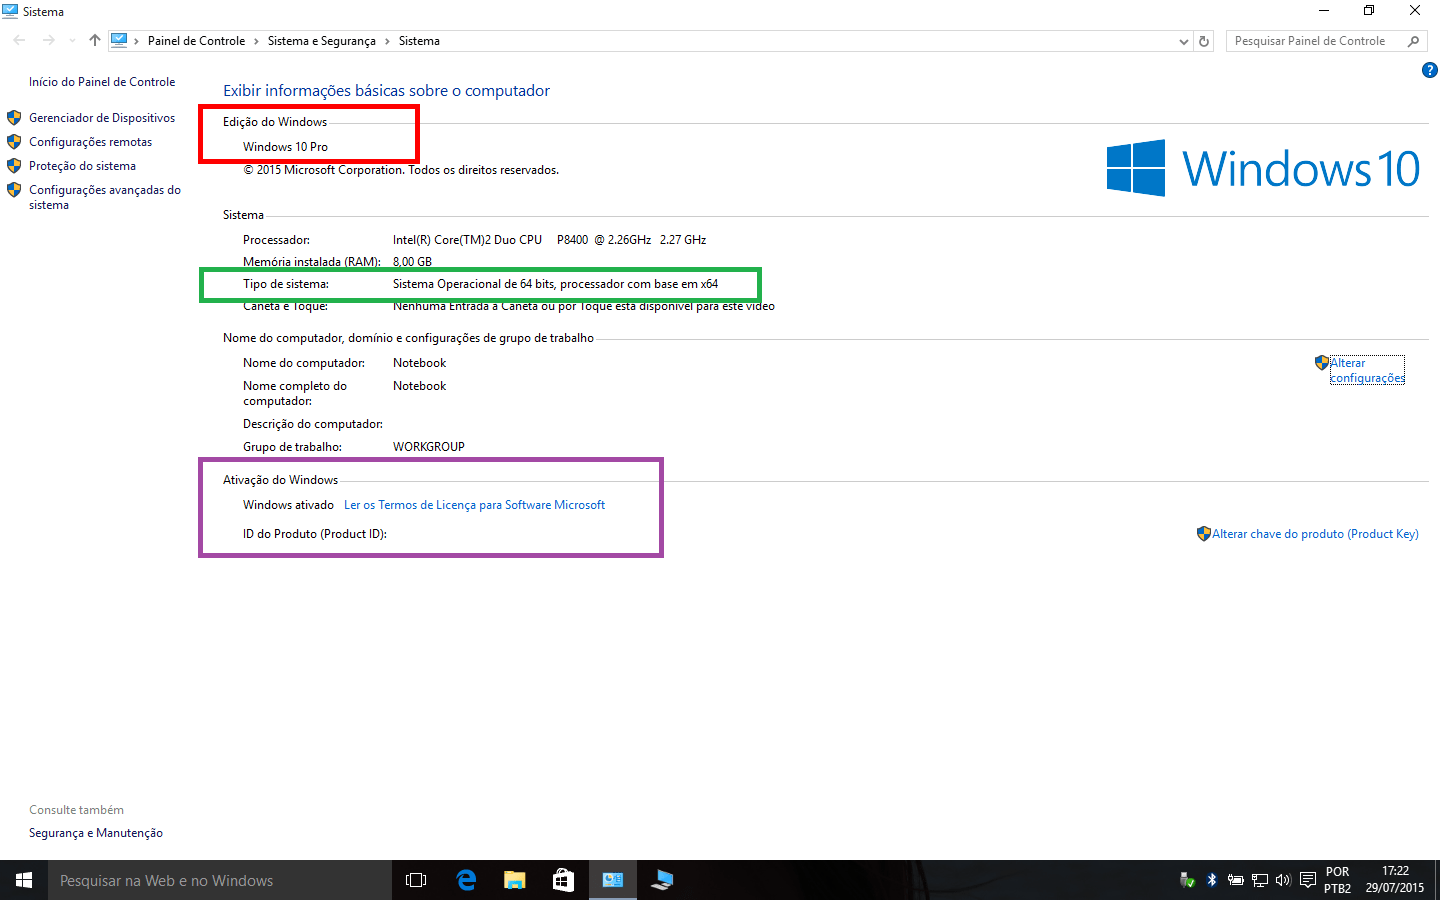
Task: Open Segurança e Manutenção link
Action: coord(96,833)
